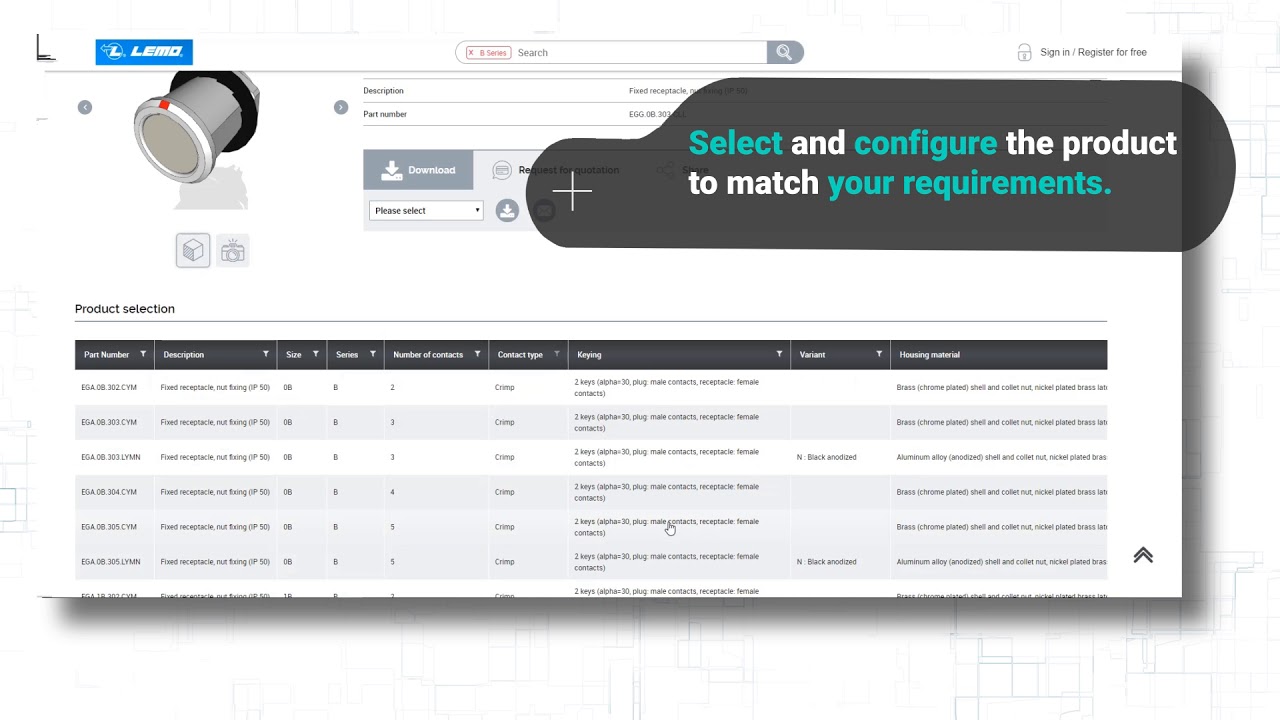Remove the B Series search filter tag
The width and height of the screenshot is (1280, 720).
pos(471,53)
